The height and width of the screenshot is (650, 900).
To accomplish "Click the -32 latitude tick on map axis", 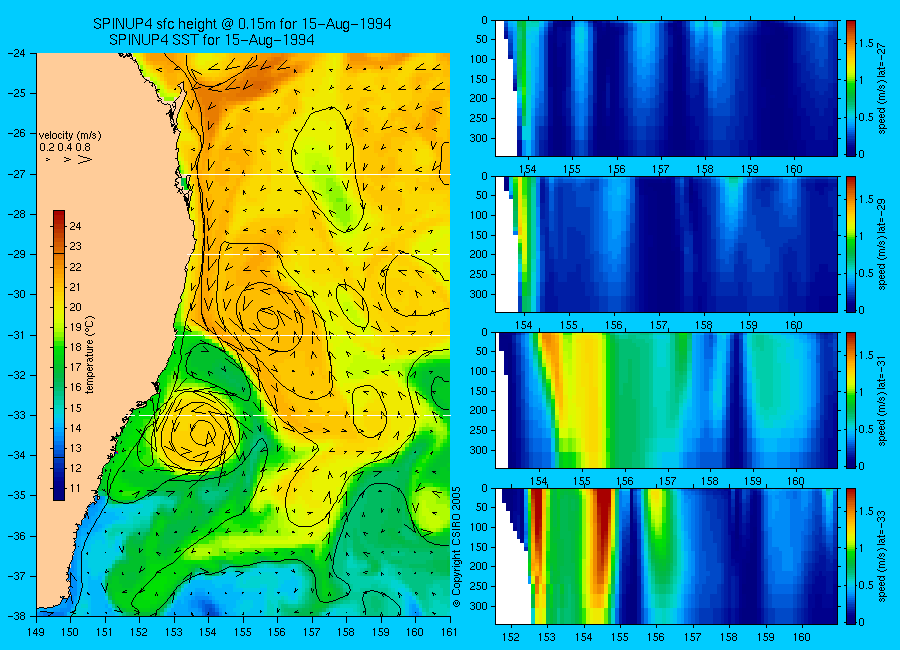I will pos(18,375).
